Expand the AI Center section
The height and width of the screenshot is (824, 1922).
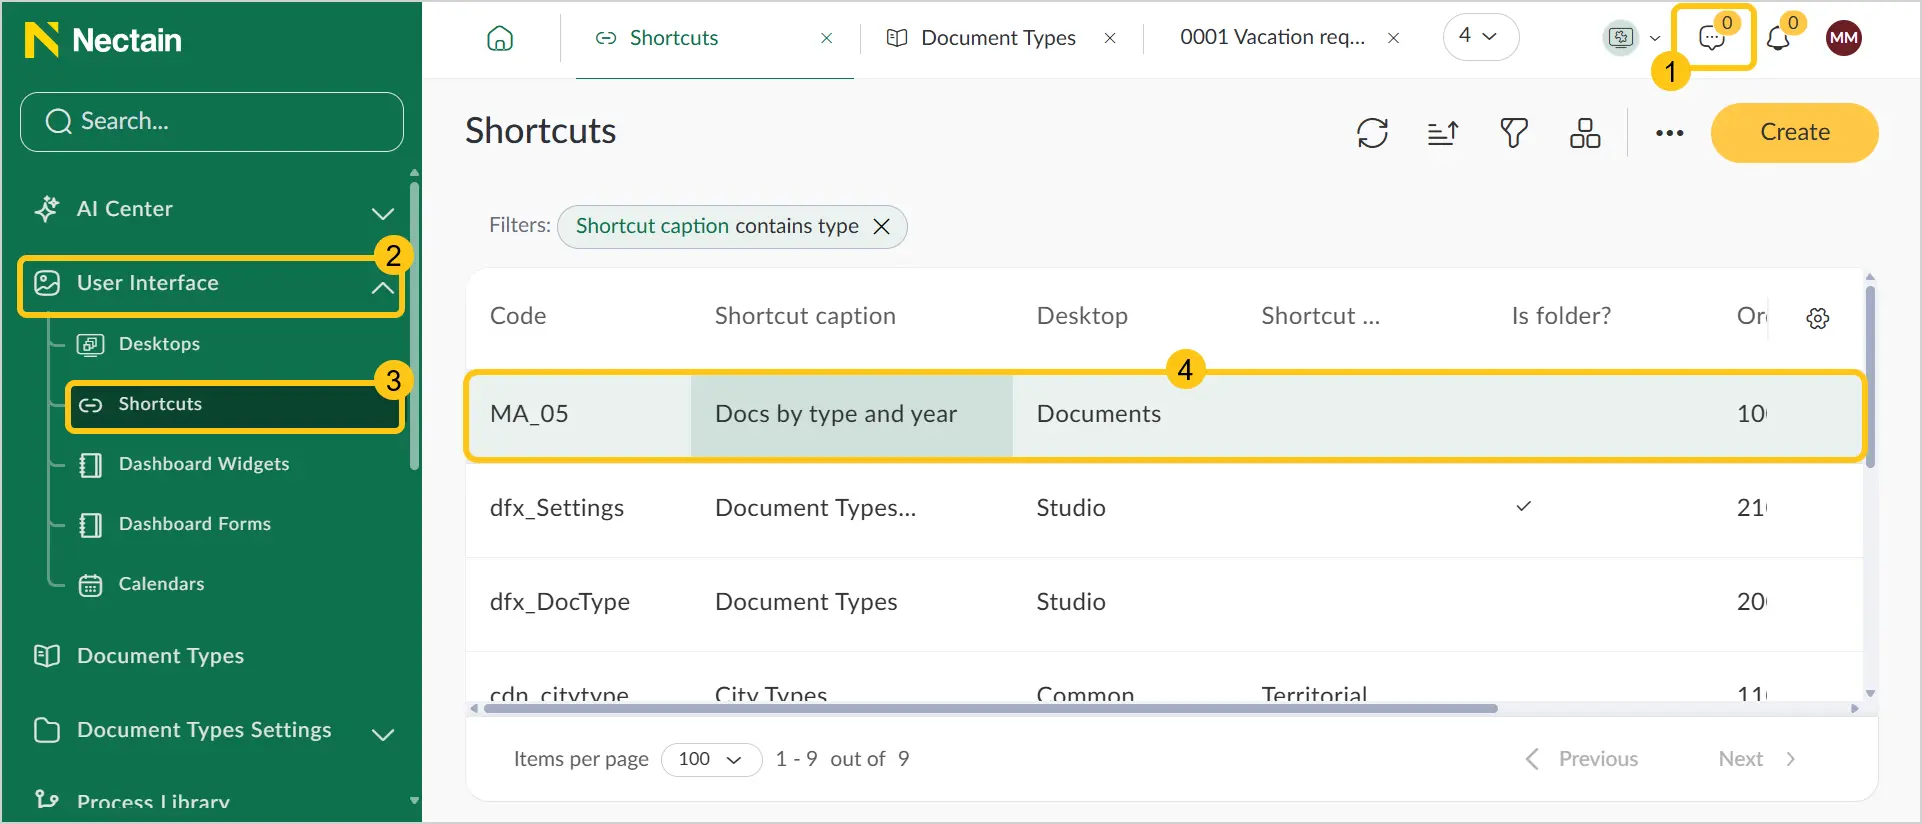pyautogui.click(x=382, y=212)
